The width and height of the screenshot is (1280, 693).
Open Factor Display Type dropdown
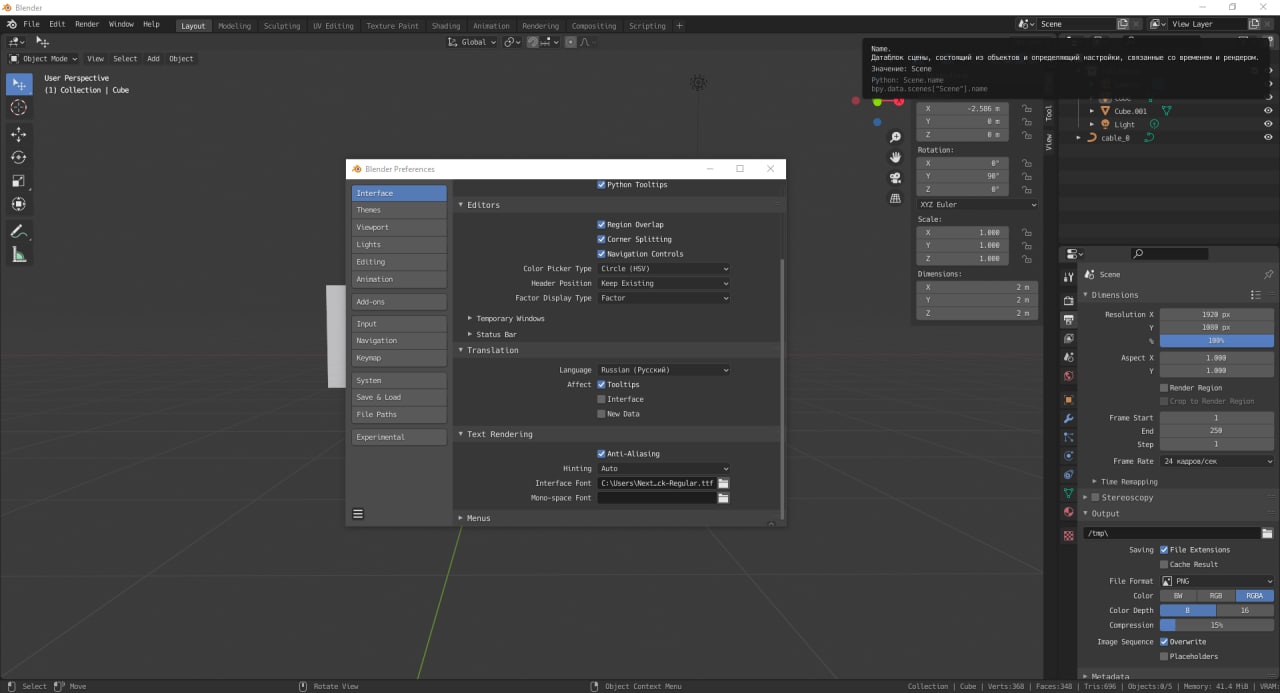664,298
